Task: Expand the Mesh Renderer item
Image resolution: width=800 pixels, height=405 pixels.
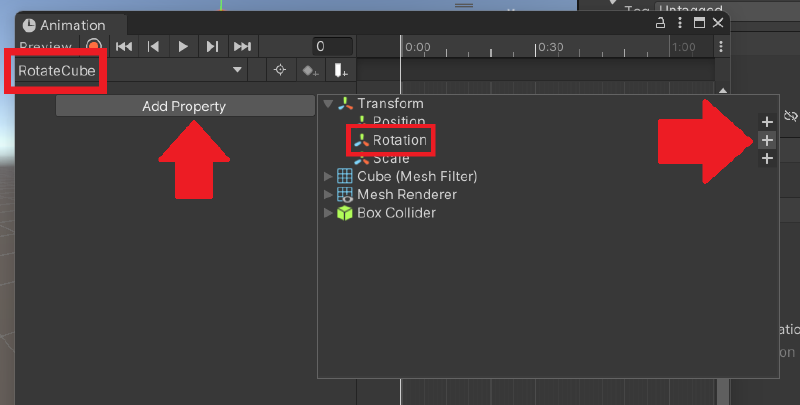Action: (x=328, y=195)
